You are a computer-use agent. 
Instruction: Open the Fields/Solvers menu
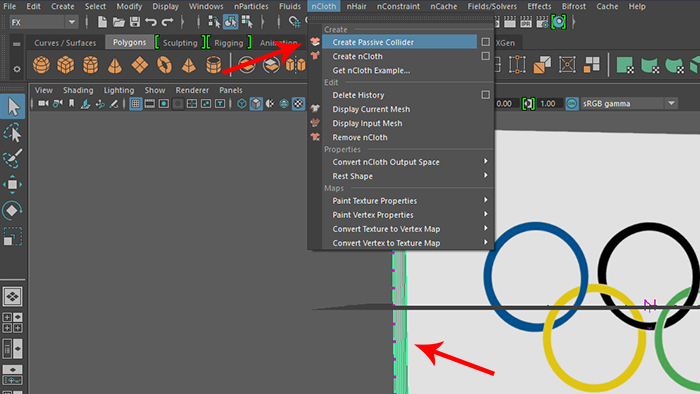[492, 6]
